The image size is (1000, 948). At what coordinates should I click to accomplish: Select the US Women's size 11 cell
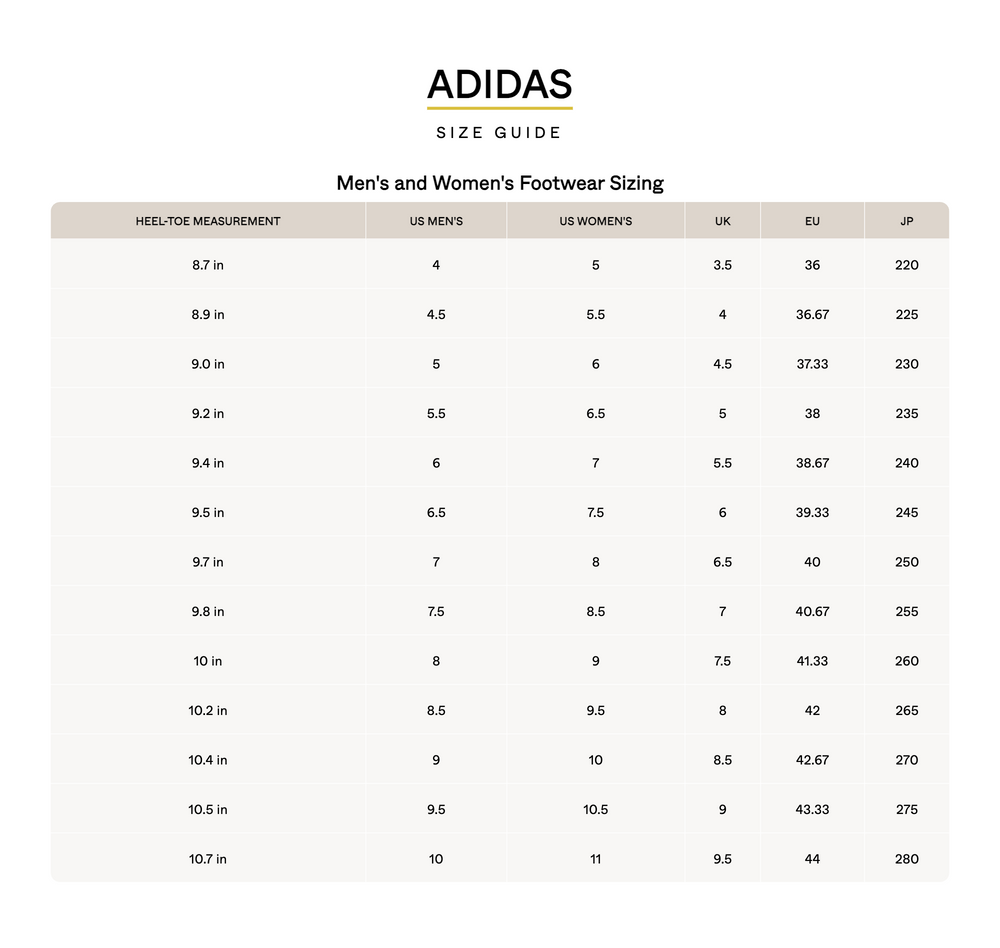595,859
